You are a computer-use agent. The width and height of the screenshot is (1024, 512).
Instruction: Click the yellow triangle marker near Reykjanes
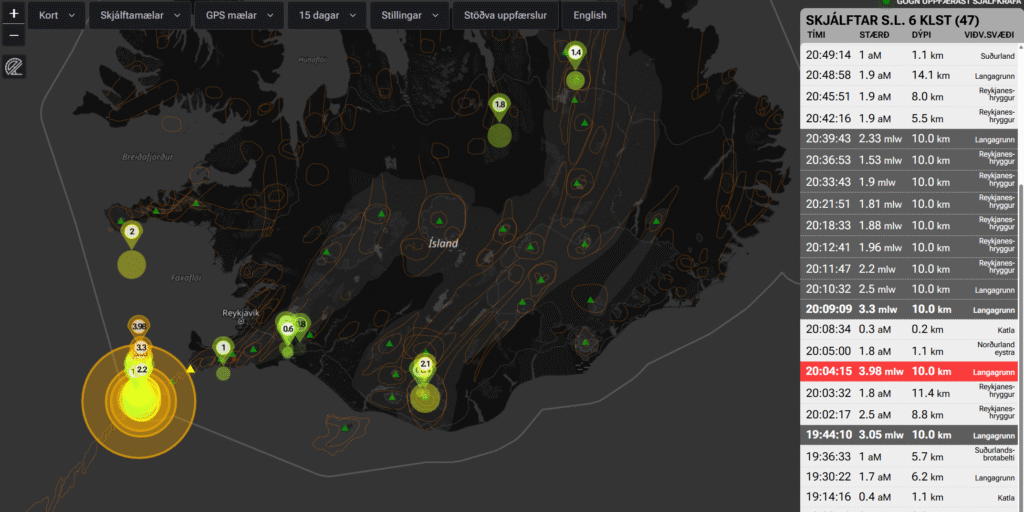point(190,370)
